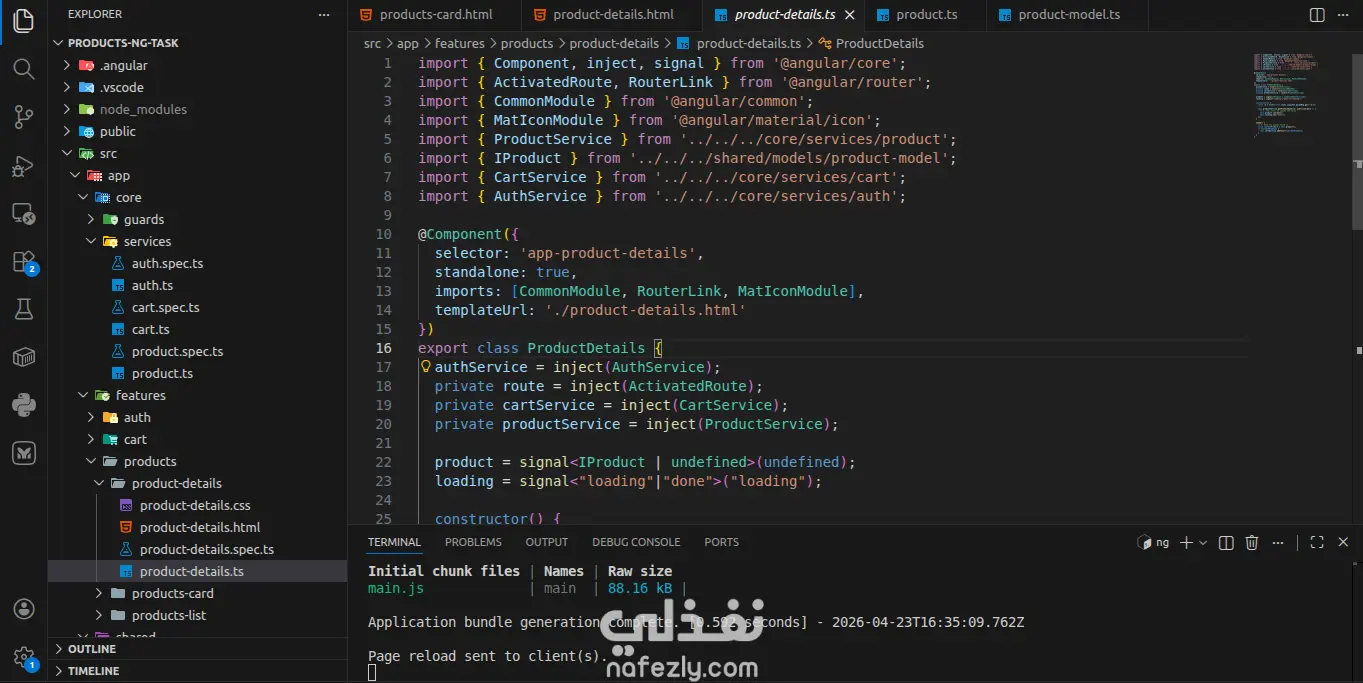1363x683 pixels.
Task: Expand the .angular folder
Action: pos(199,65)
